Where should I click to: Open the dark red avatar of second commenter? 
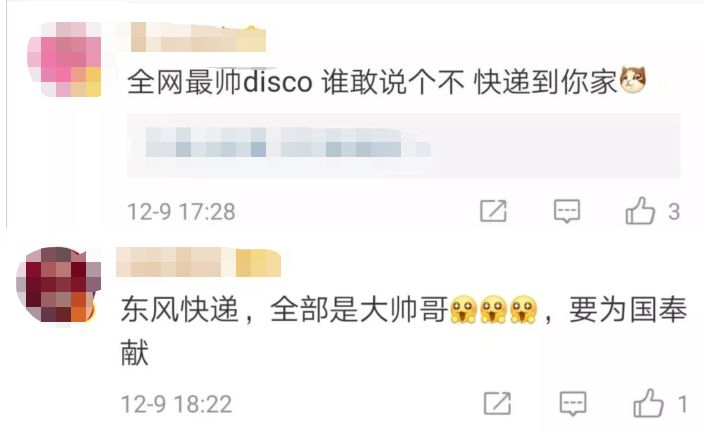pos(58,285)
